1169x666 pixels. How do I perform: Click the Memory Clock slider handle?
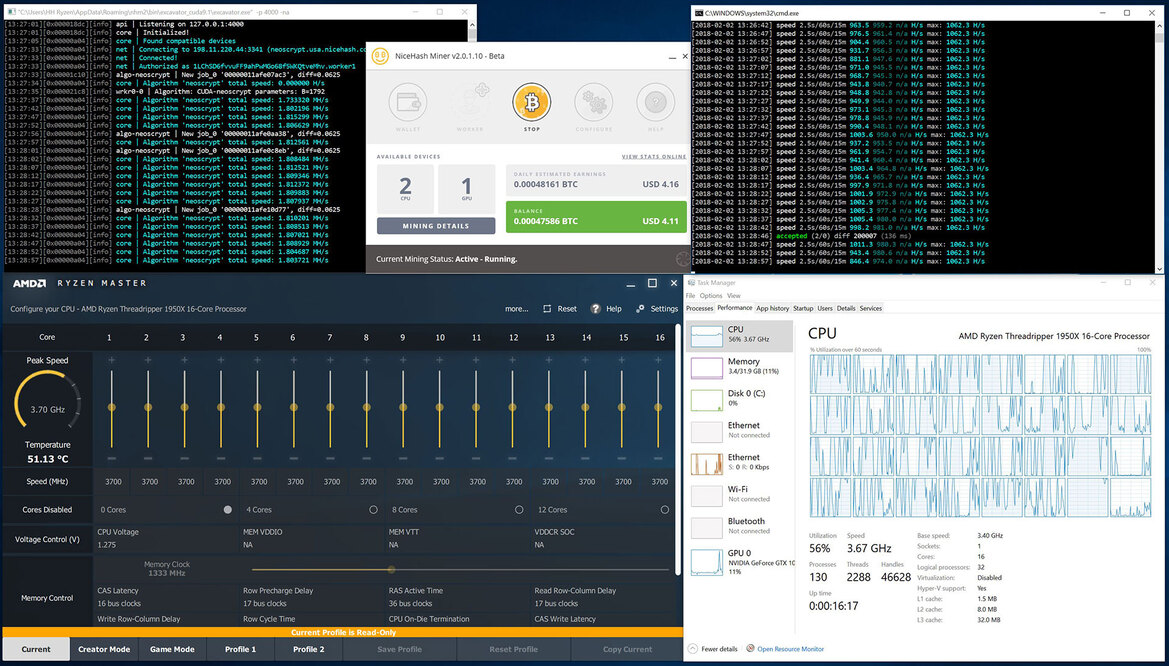391,570
